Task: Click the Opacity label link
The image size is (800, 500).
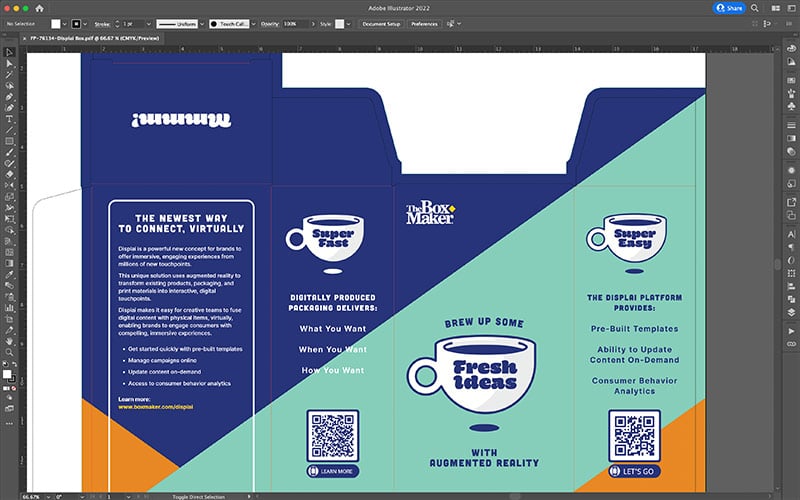Action: (270, 24)
